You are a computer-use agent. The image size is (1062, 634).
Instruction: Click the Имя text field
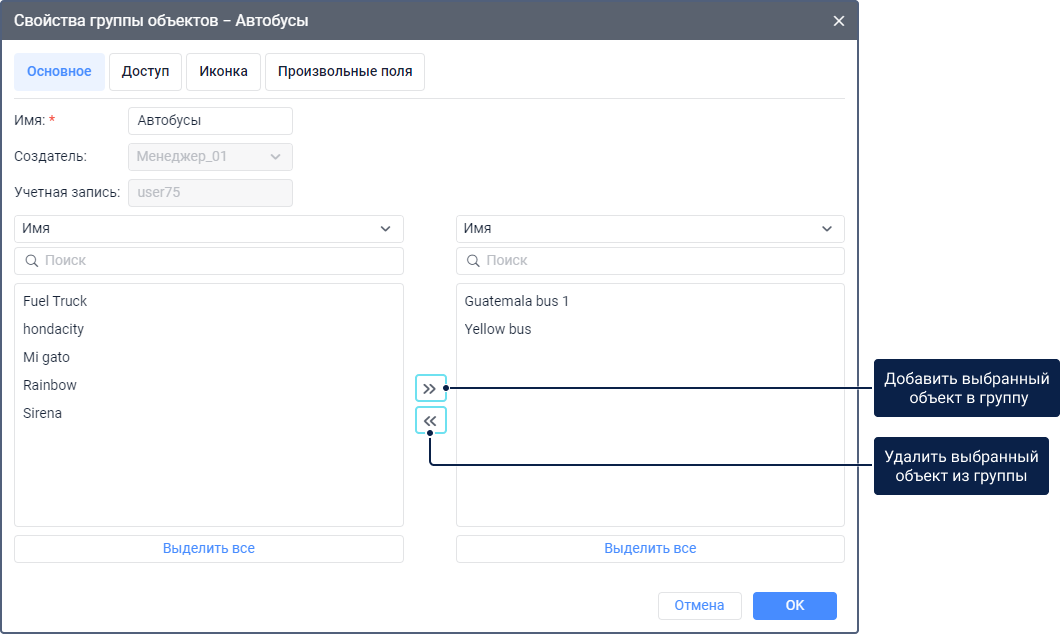tap(210, 121)
